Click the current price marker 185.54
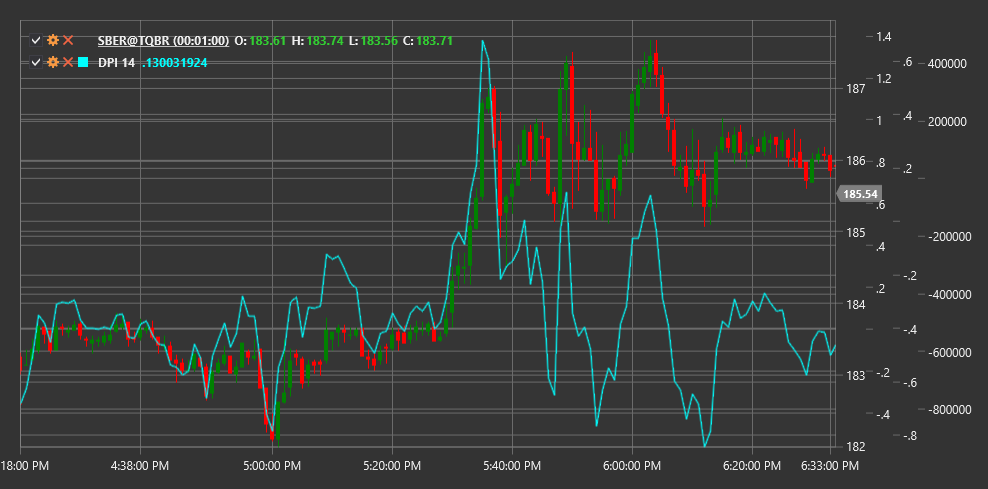The height and width of the screenshot is (489, 988). (859, 194)
